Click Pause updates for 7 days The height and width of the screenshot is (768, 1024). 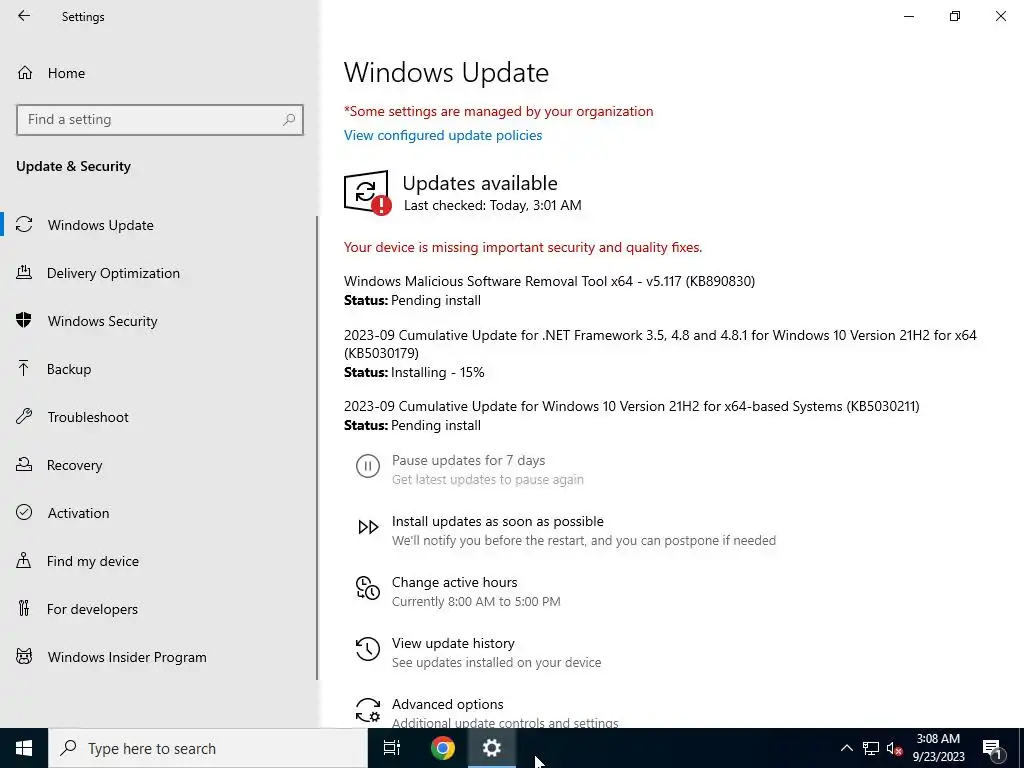468,460
